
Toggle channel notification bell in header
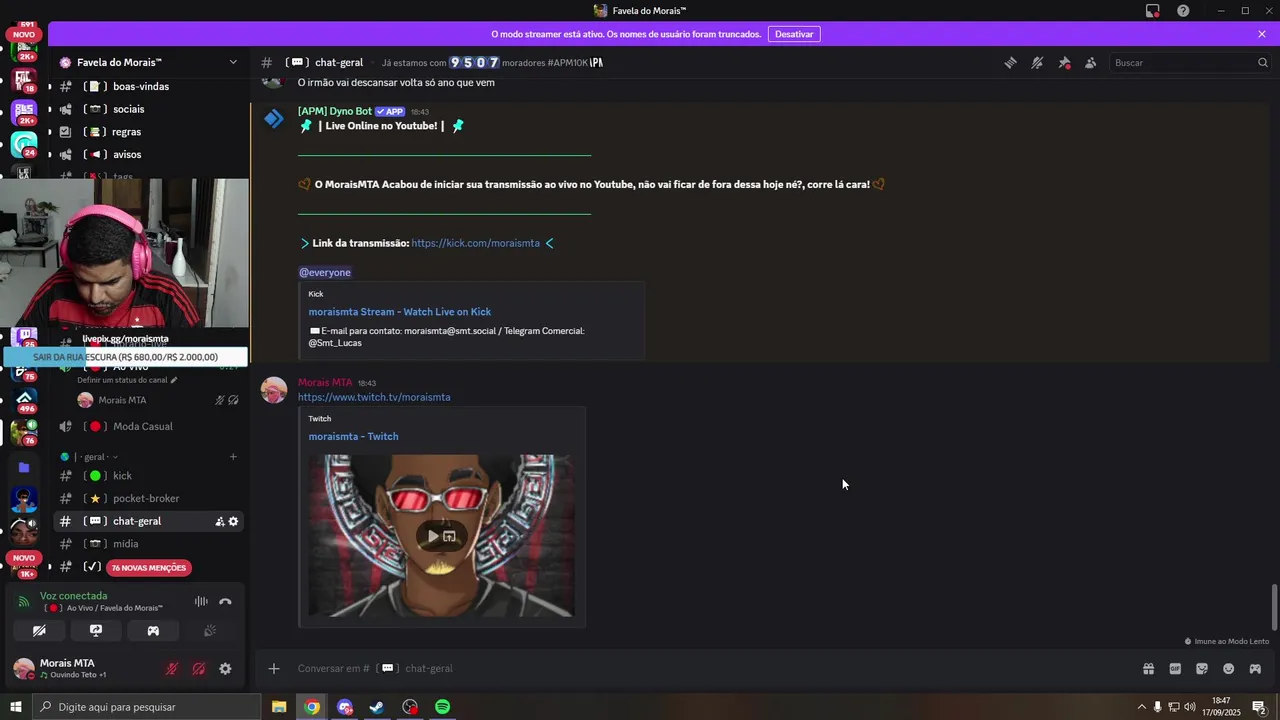coord(1037,62)
